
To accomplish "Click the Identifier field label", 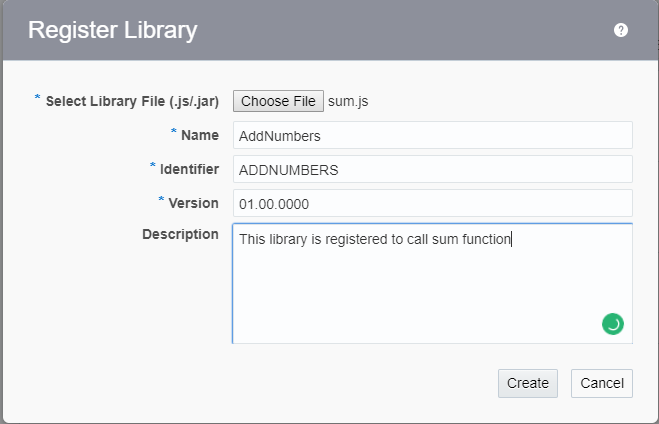I will coord(190,169).
